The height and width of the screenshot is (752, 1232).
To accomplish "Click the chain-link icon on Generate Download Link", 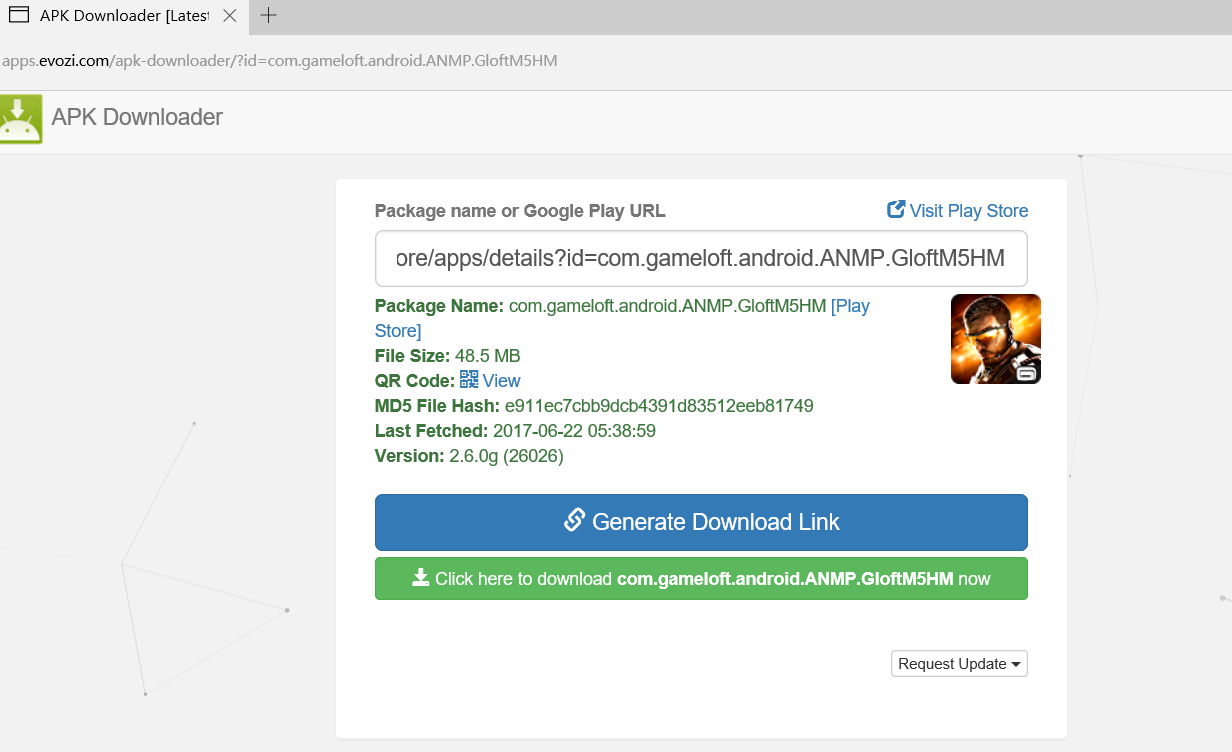I will pos(574,521).
